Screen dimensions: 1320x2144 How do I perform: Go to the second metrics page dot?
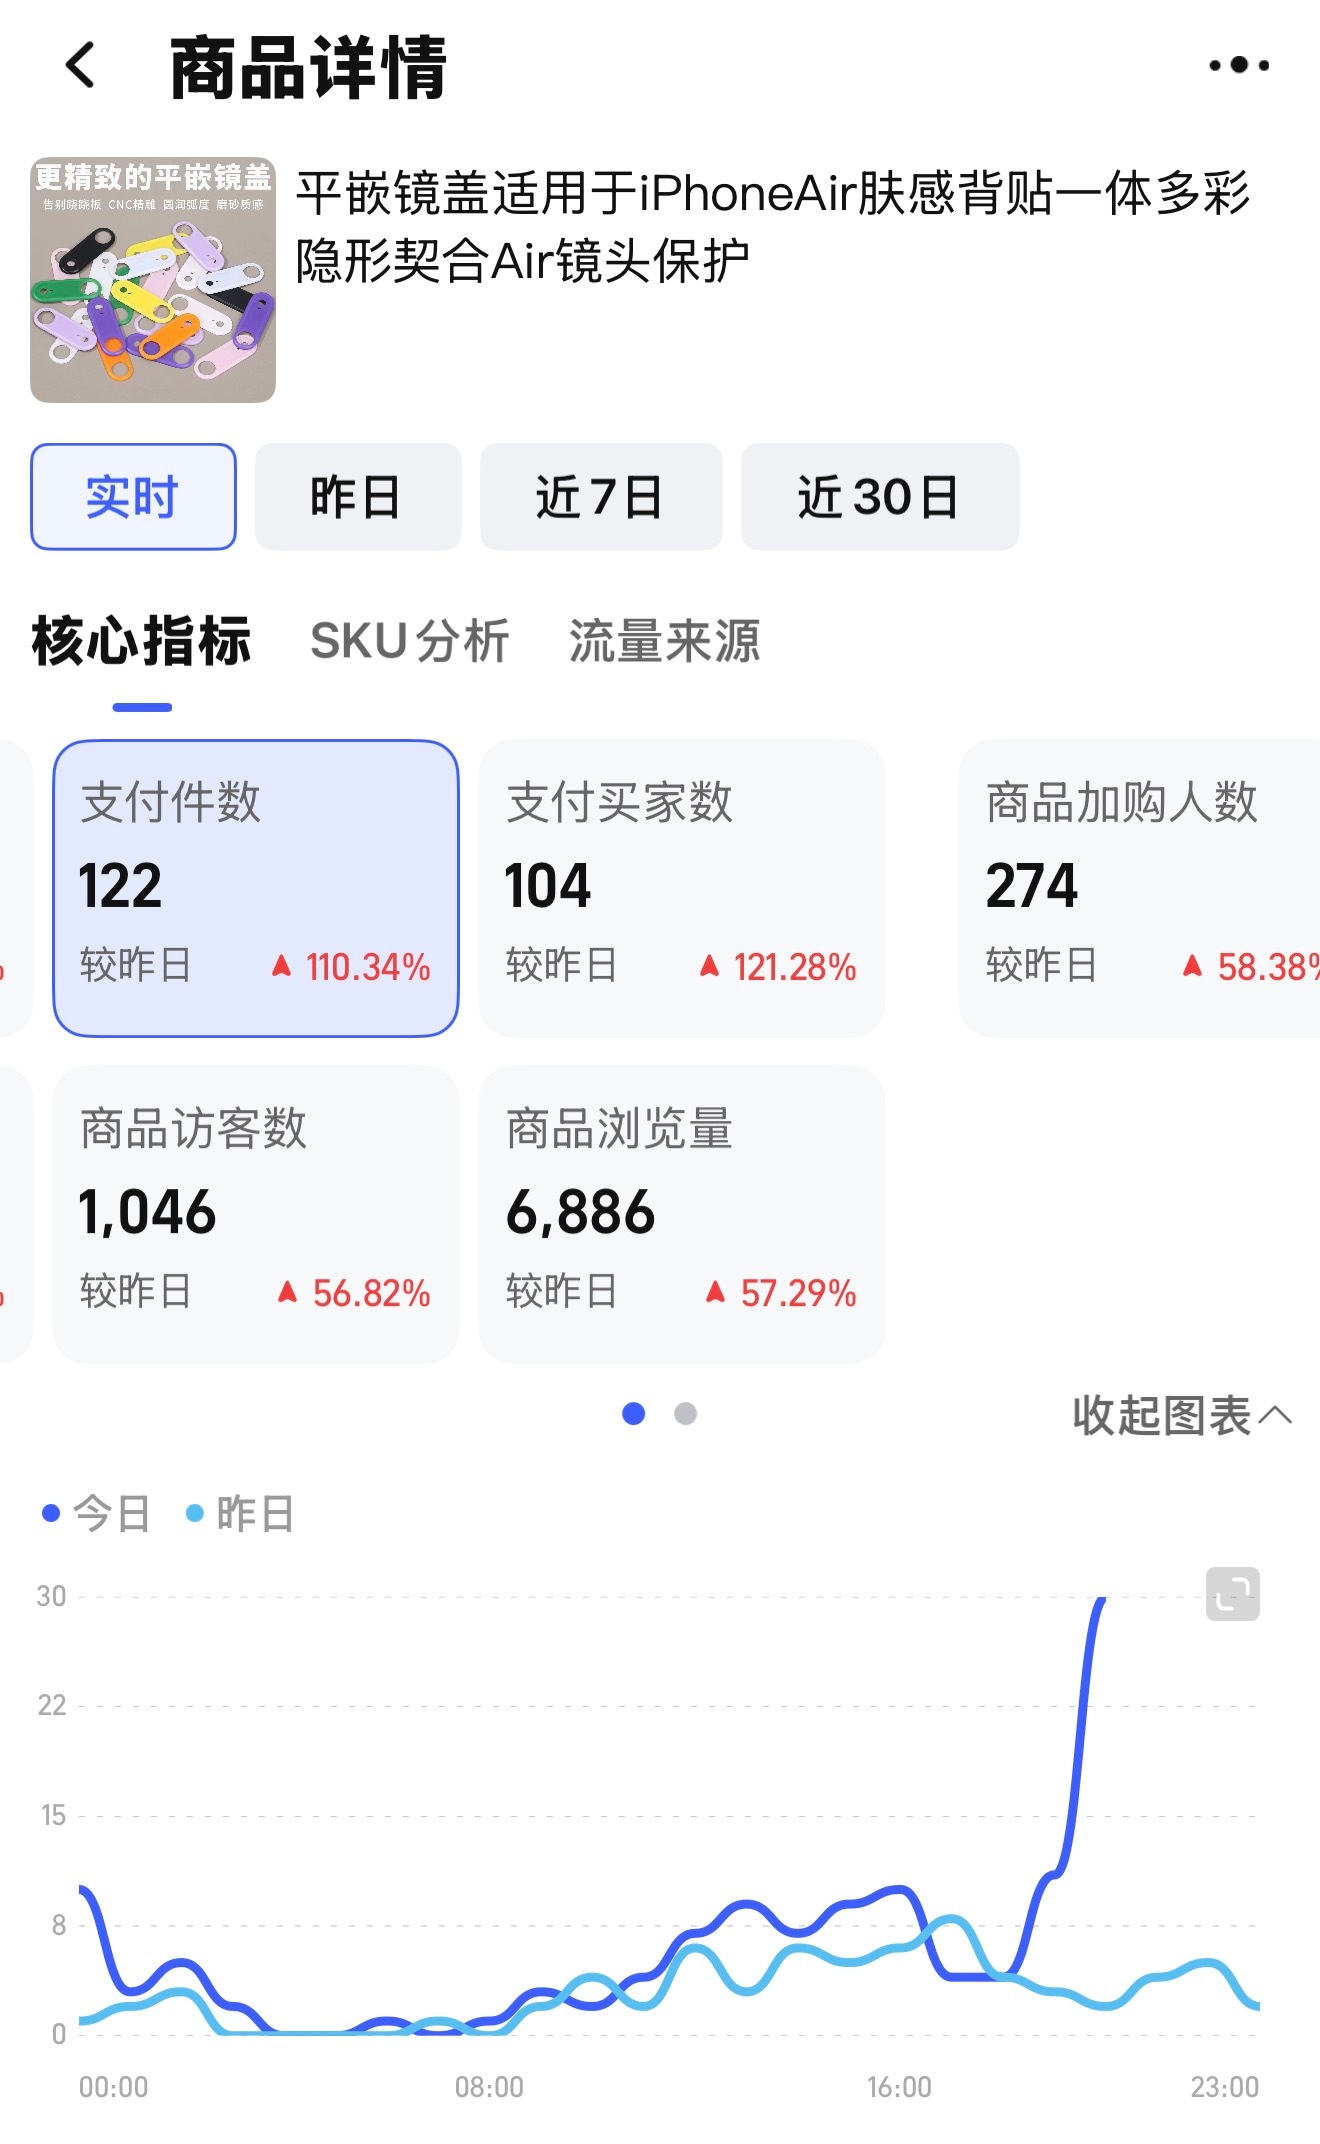point(685,1413)
